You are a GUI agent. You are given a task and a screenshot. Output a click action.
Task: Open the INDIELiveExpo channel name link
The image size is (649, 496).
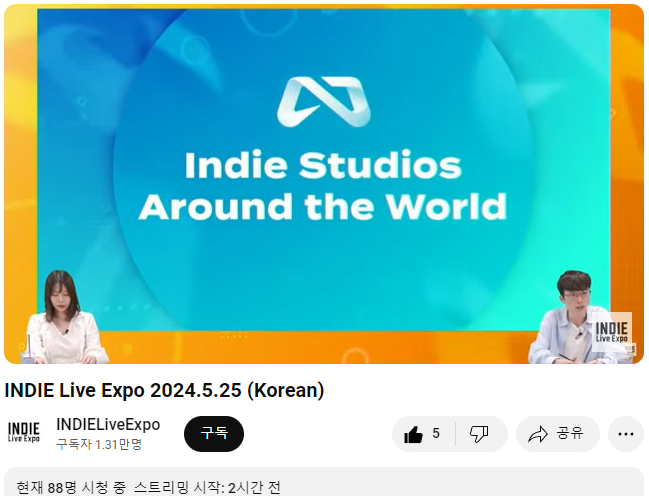(x=108, y=424)
